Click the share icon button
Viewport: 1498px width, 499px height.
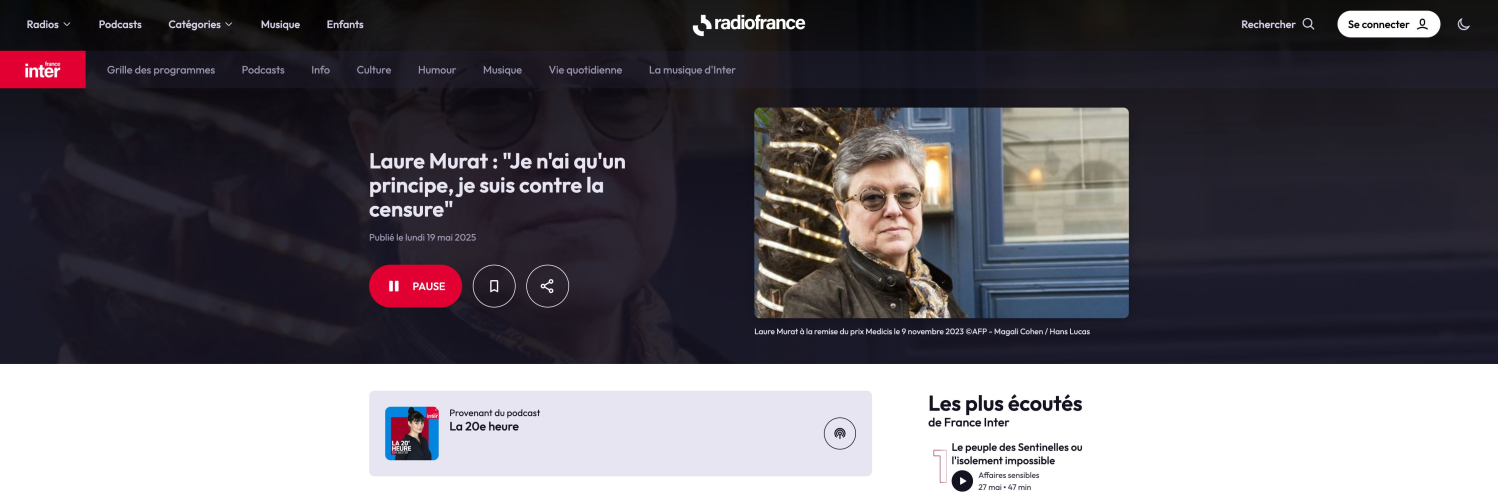pos(547,286)
